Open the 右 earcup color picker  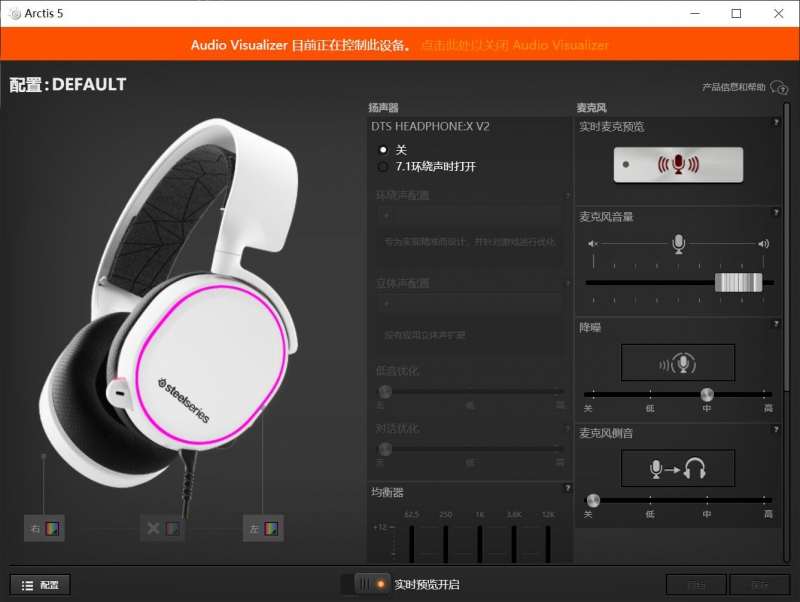click(x=52, y=529)
